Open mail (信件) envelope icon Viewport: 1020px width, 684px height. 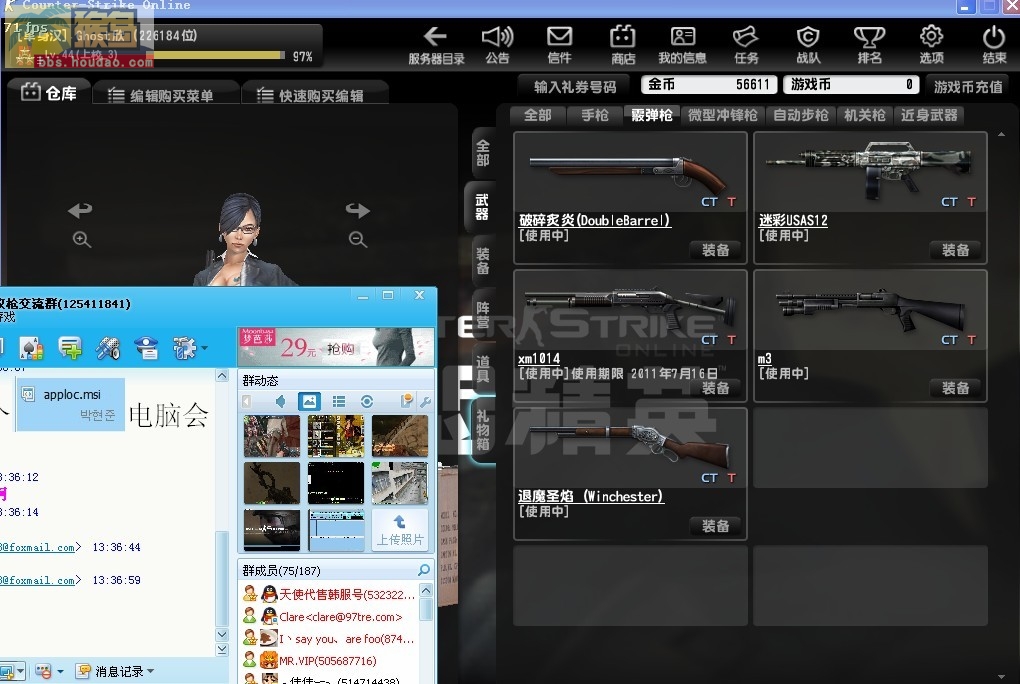[559, 44]
